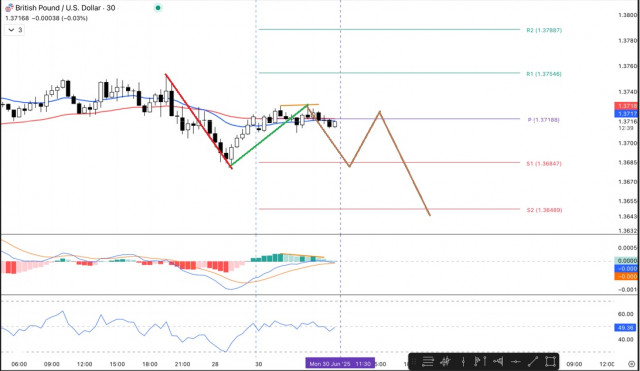Select the trend line drawing tool
Image resolution: width=640 pixels, height=371 pixels.
(533, 361)
